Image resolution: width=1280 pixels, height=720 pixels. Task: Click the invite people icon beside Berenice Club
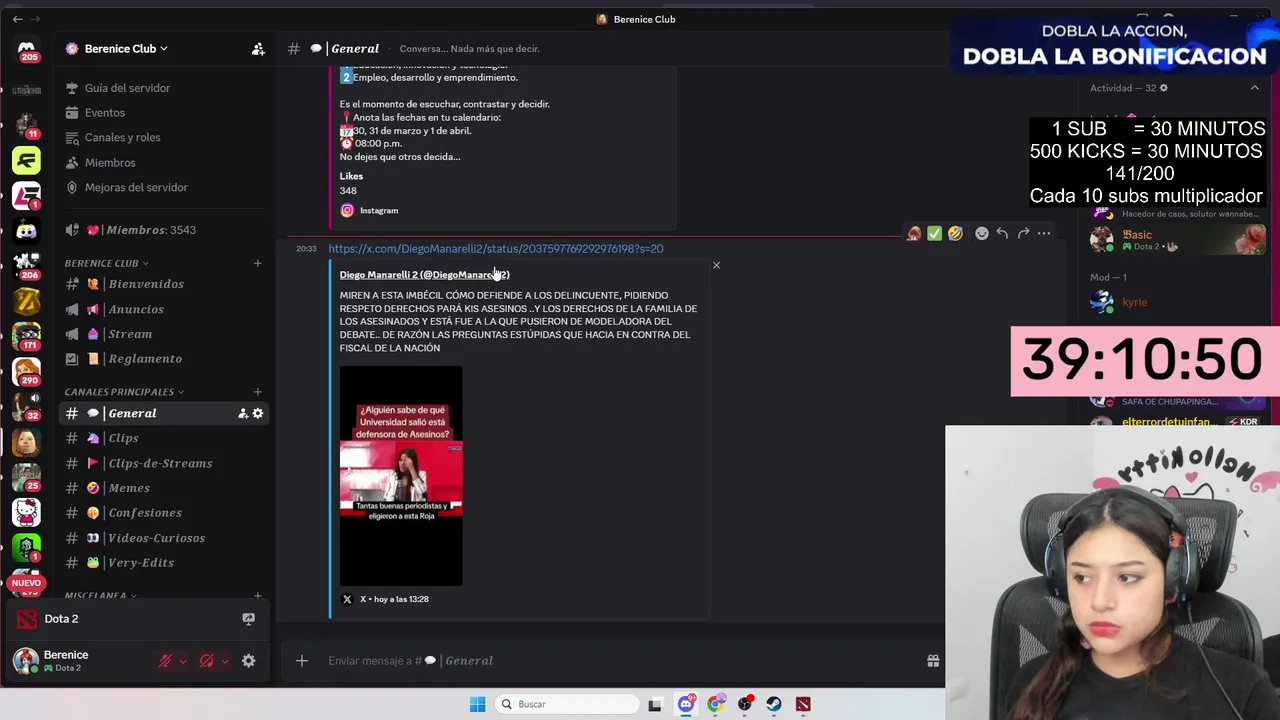point(258,48)
